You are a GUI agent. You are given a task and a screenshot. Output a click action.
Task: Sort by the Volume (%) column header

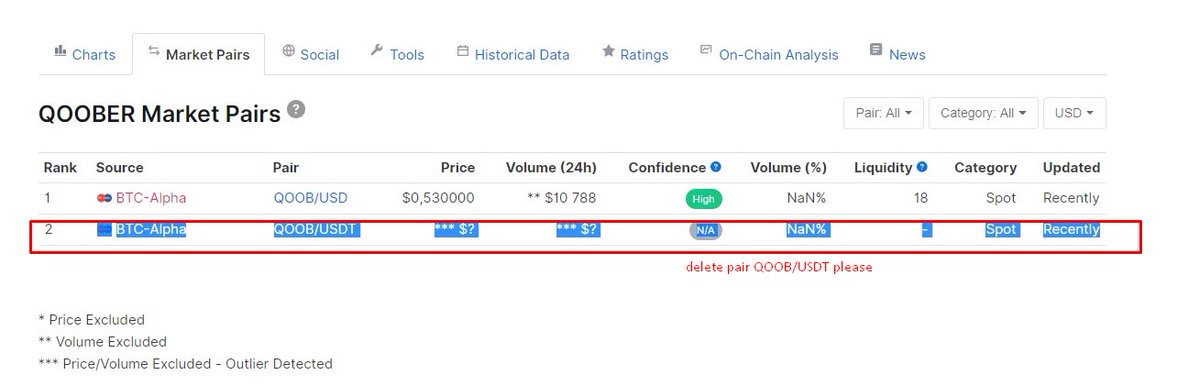tap(789, 167)
